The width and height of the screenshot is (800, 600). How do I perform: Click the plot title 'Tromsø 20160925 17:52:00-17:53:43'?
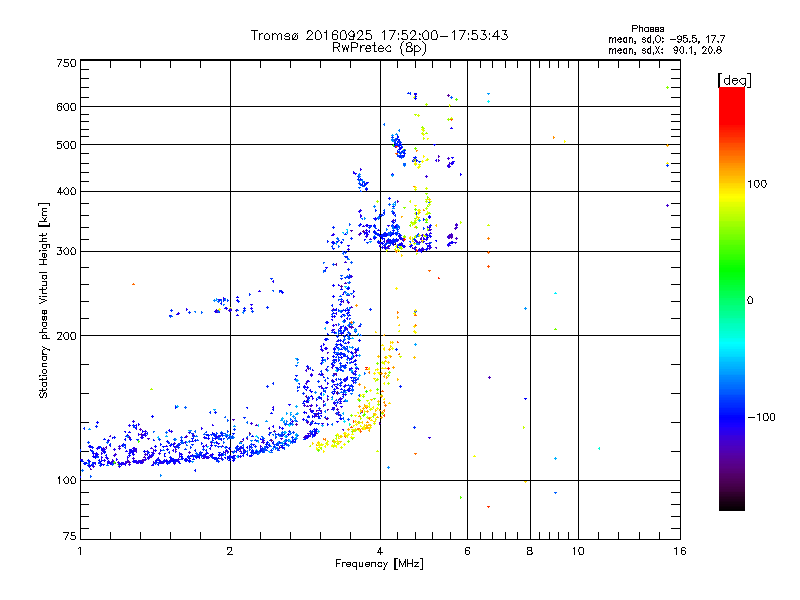click(x=379, y=35)
